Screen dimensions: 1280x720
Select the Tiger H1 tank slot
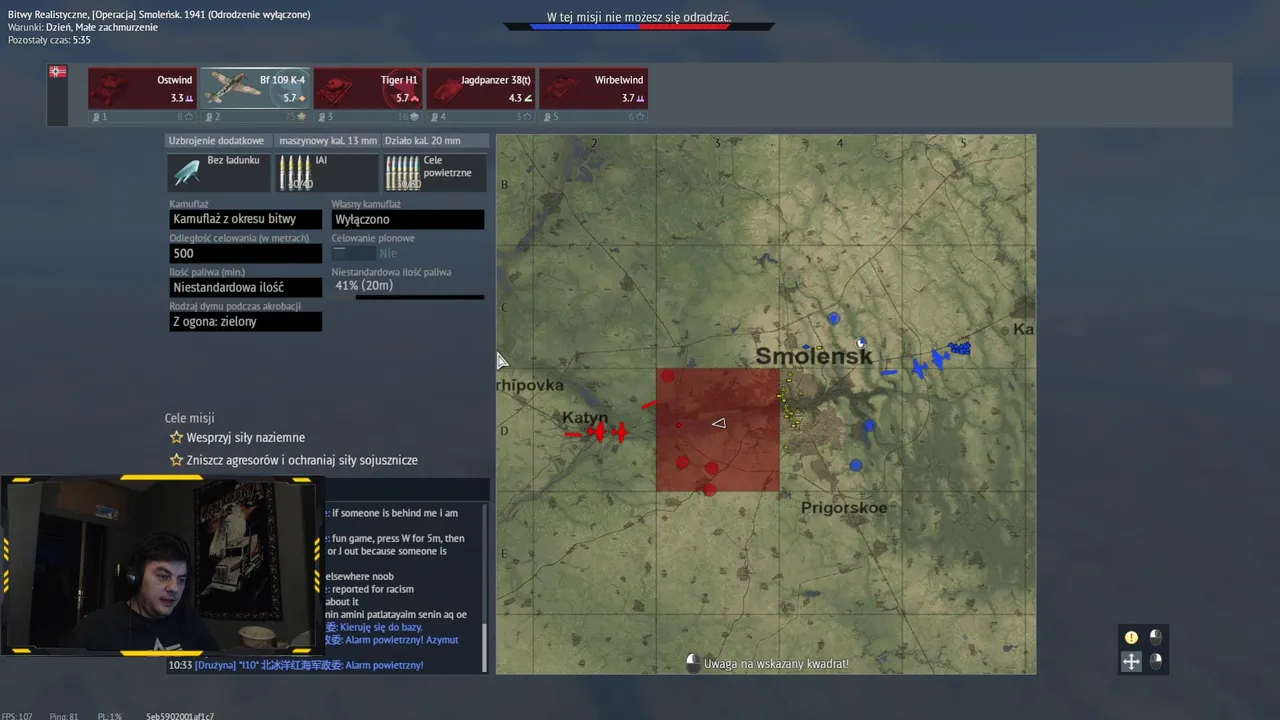[368, 89]
